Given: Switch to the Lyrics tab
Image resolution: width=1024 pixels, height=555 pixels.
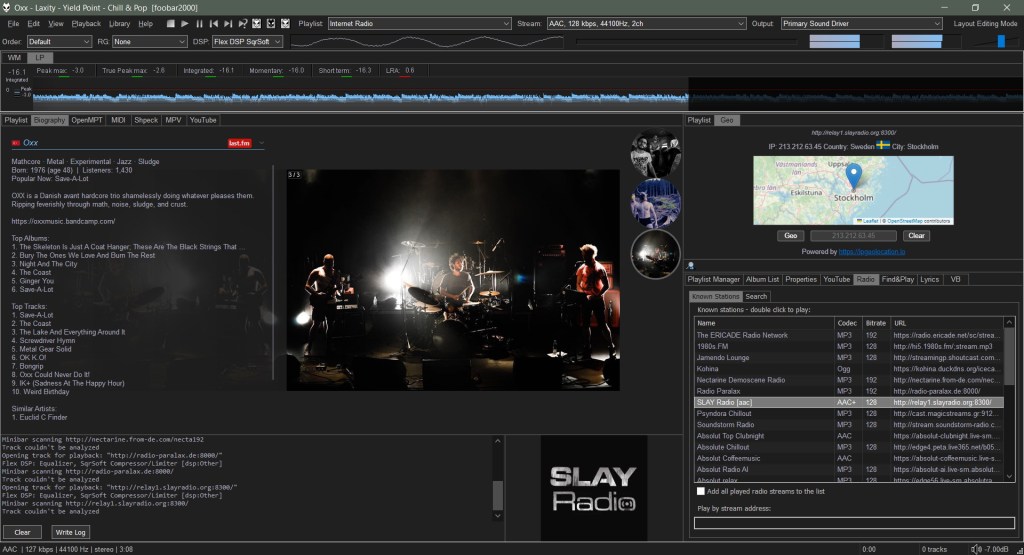Looking at the screenshot, I should 929,280.
